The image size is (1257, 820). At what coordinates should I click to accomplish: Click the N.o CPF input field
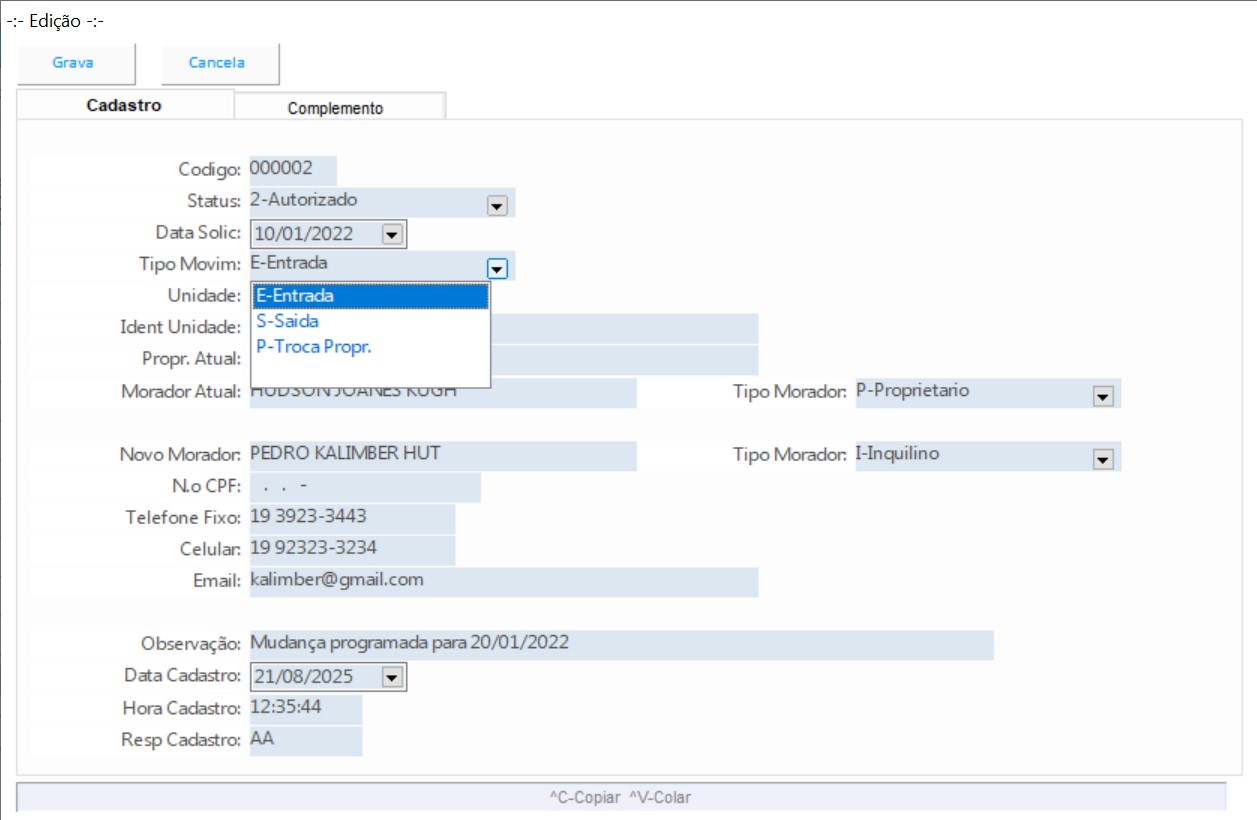[x=364, y=487]
